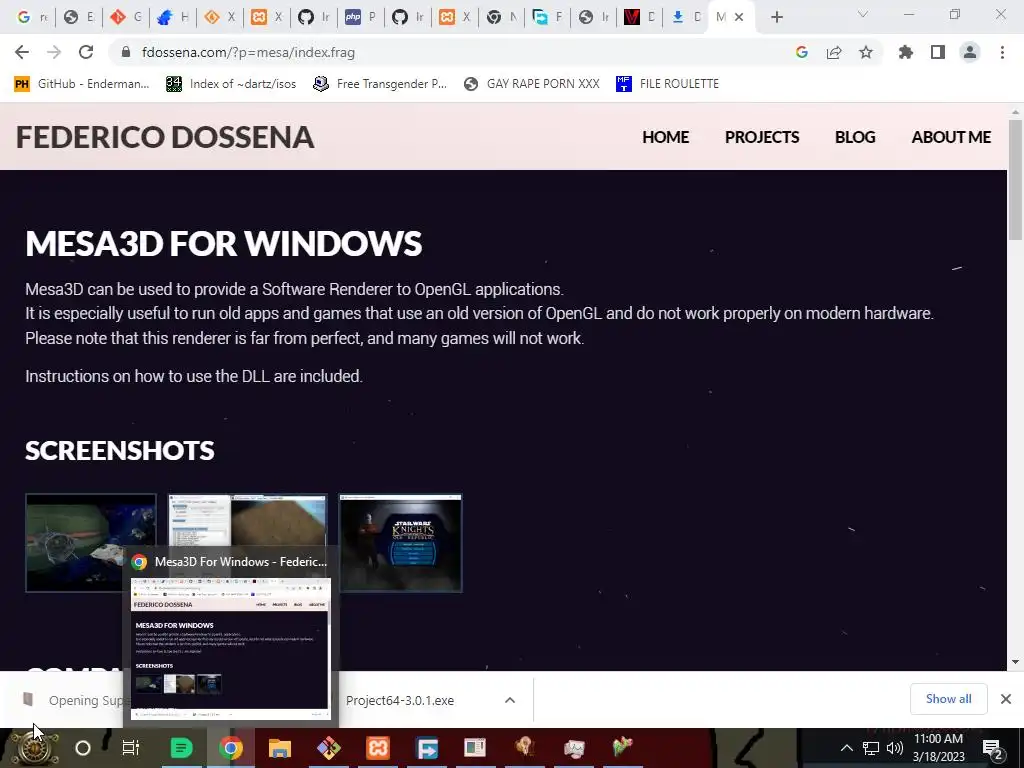Open the Star Wars Knights screenshot thumbnail

400,543
